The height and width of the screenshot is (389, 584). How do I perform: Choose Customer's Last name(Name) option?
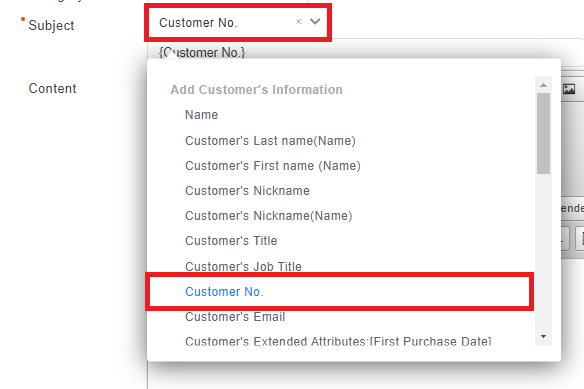click(270, 141)
